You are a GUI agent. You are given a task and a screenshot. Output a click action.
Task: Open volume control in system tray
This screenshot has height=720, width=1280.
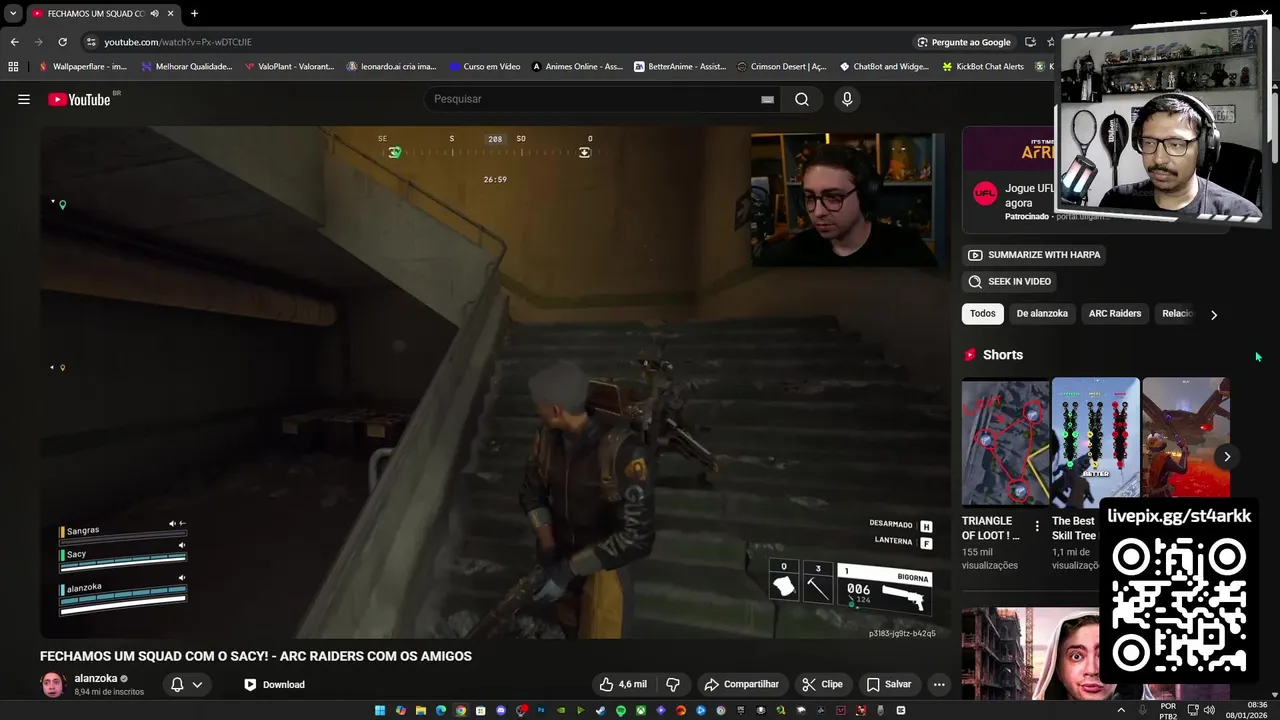[1209, 710]
